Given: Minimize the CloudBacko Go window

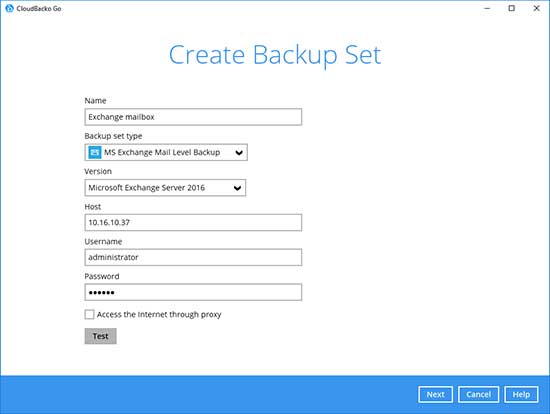Looking at the screenshot, I should [487, 8].
